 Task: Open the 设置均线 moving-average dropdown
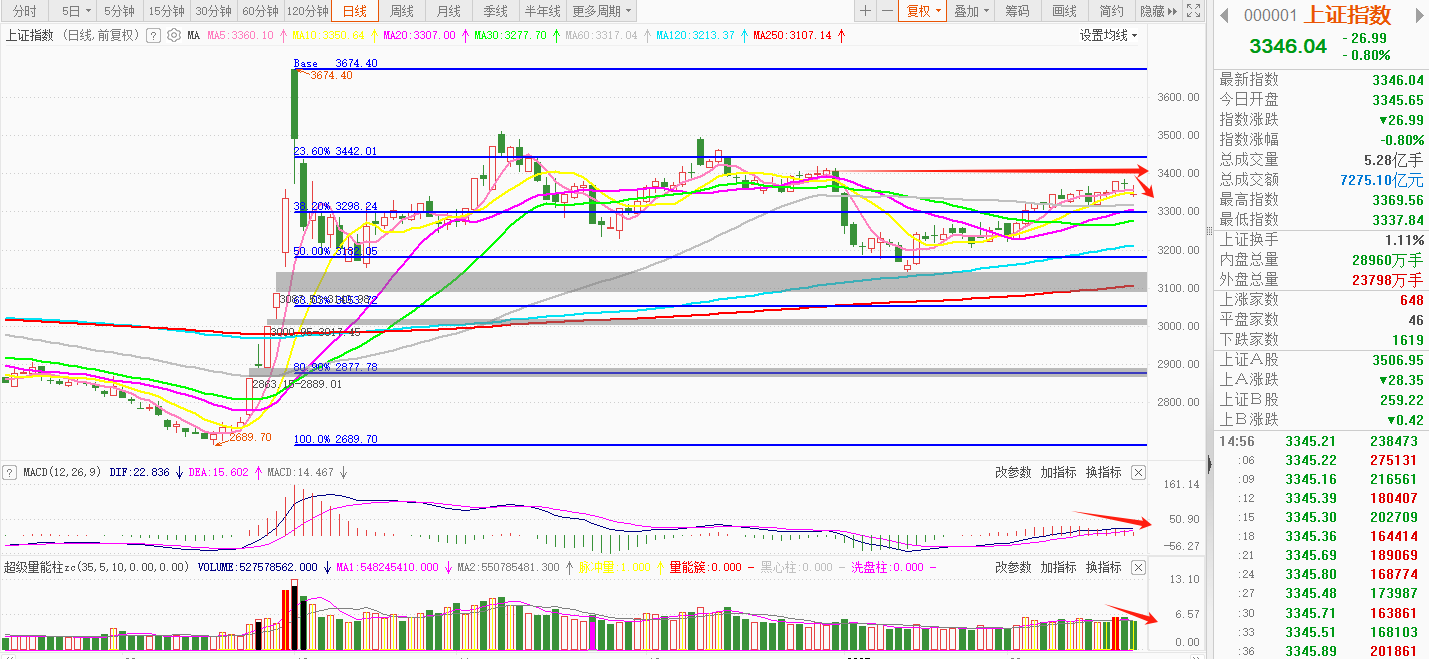tap(1109, 35)
